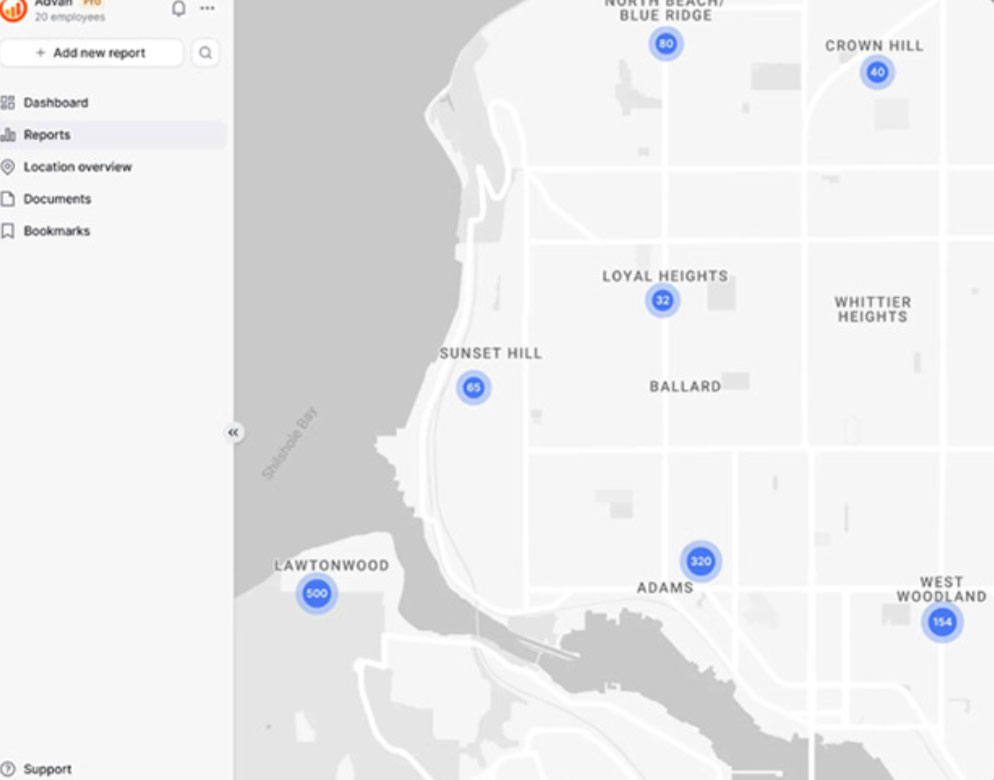Image resolution: width=994 pixels, height=780 pixels.
Task: Click the search magnifier icon
Action: 205,53
